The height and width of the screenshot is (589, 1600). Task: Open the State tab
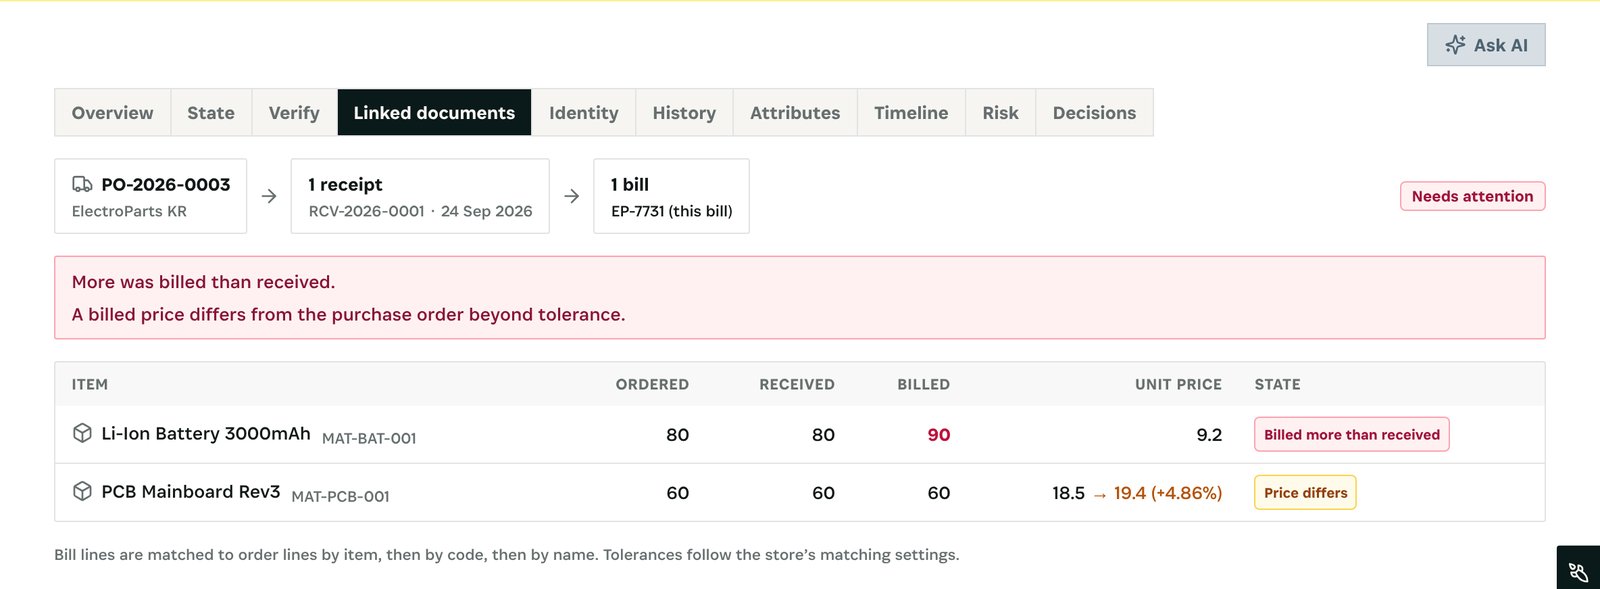[211, 112]
